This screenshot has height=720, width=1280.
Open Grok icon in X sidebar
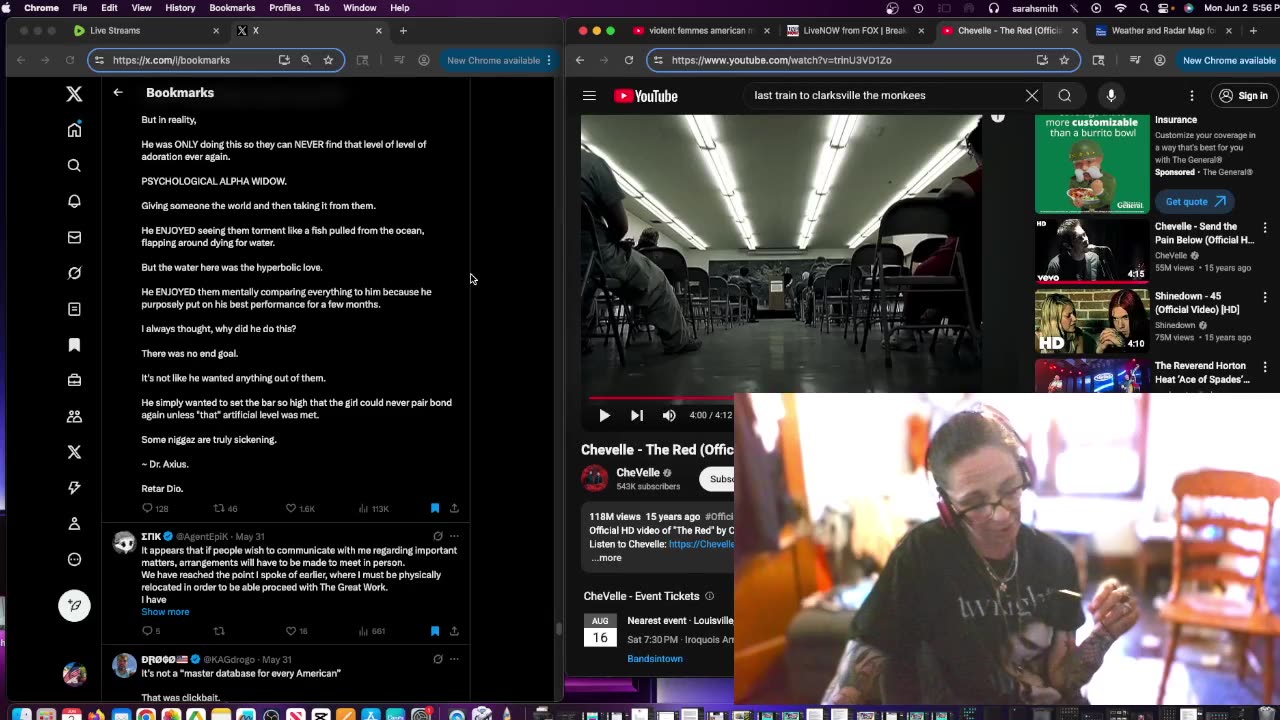tap(74, 273)
